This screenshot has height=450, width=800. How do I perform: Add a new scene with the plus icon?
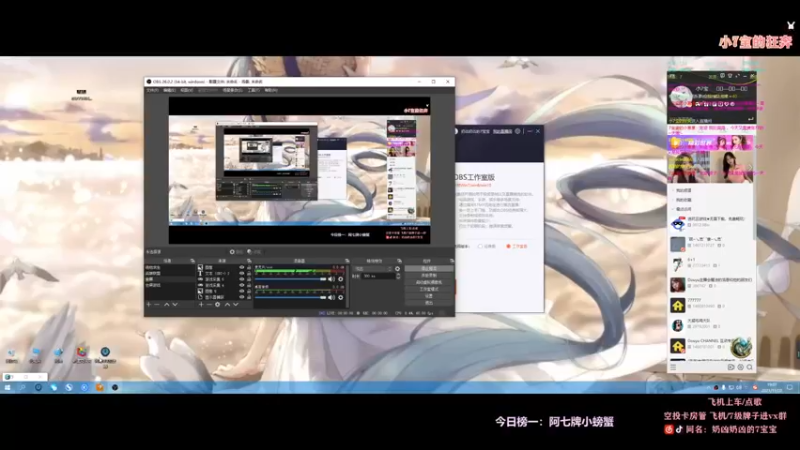(x=149, y=305)
